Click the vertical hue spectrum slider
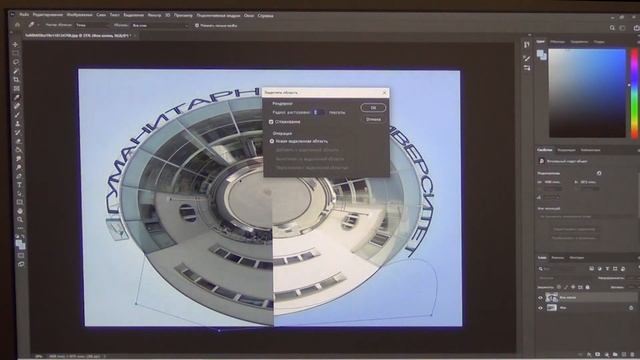 click(x=635, y=94)
